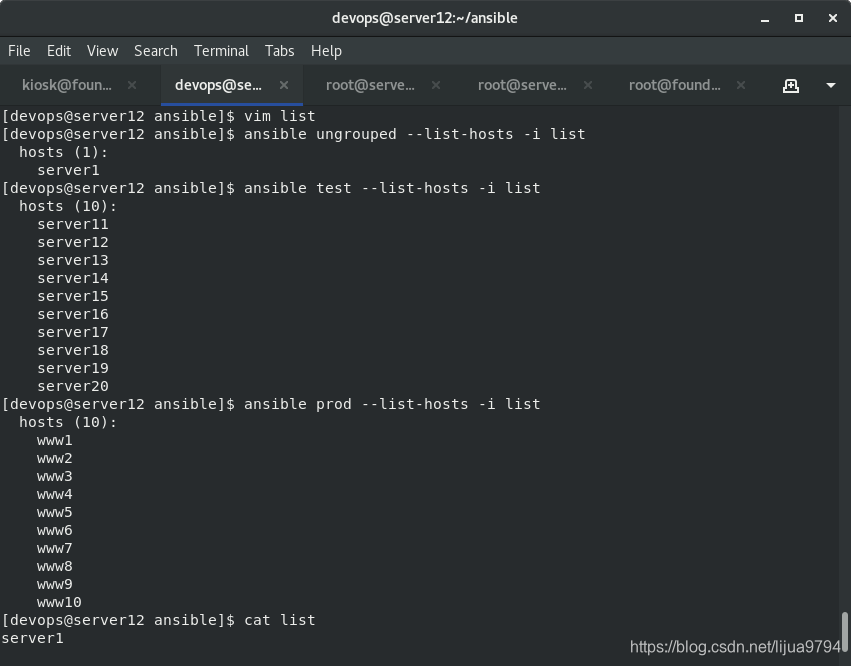Close the terminal window
Screen dimensions: 851x666
833,18
